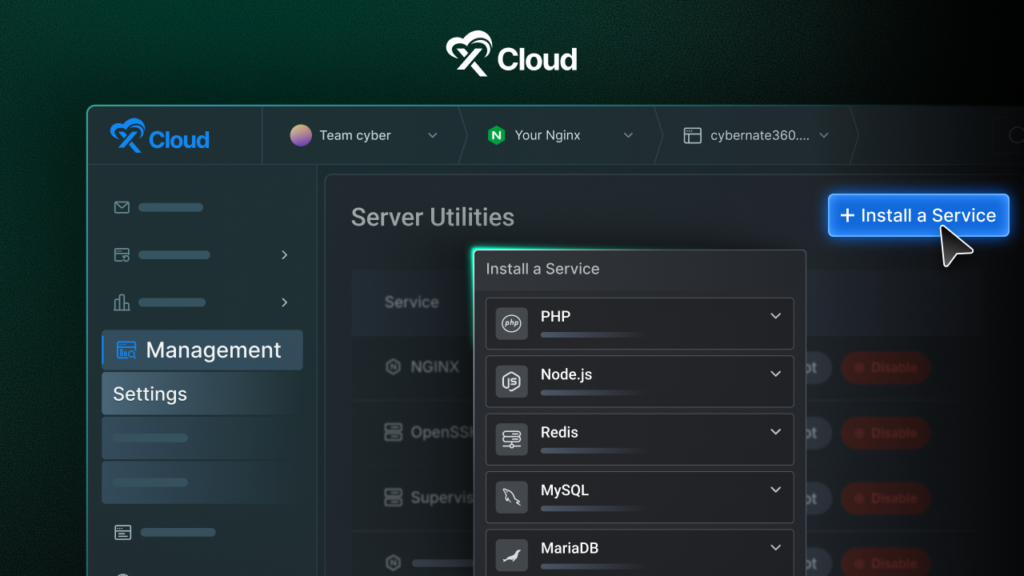Click the first blank submenu item below Settings

[202, 438]
